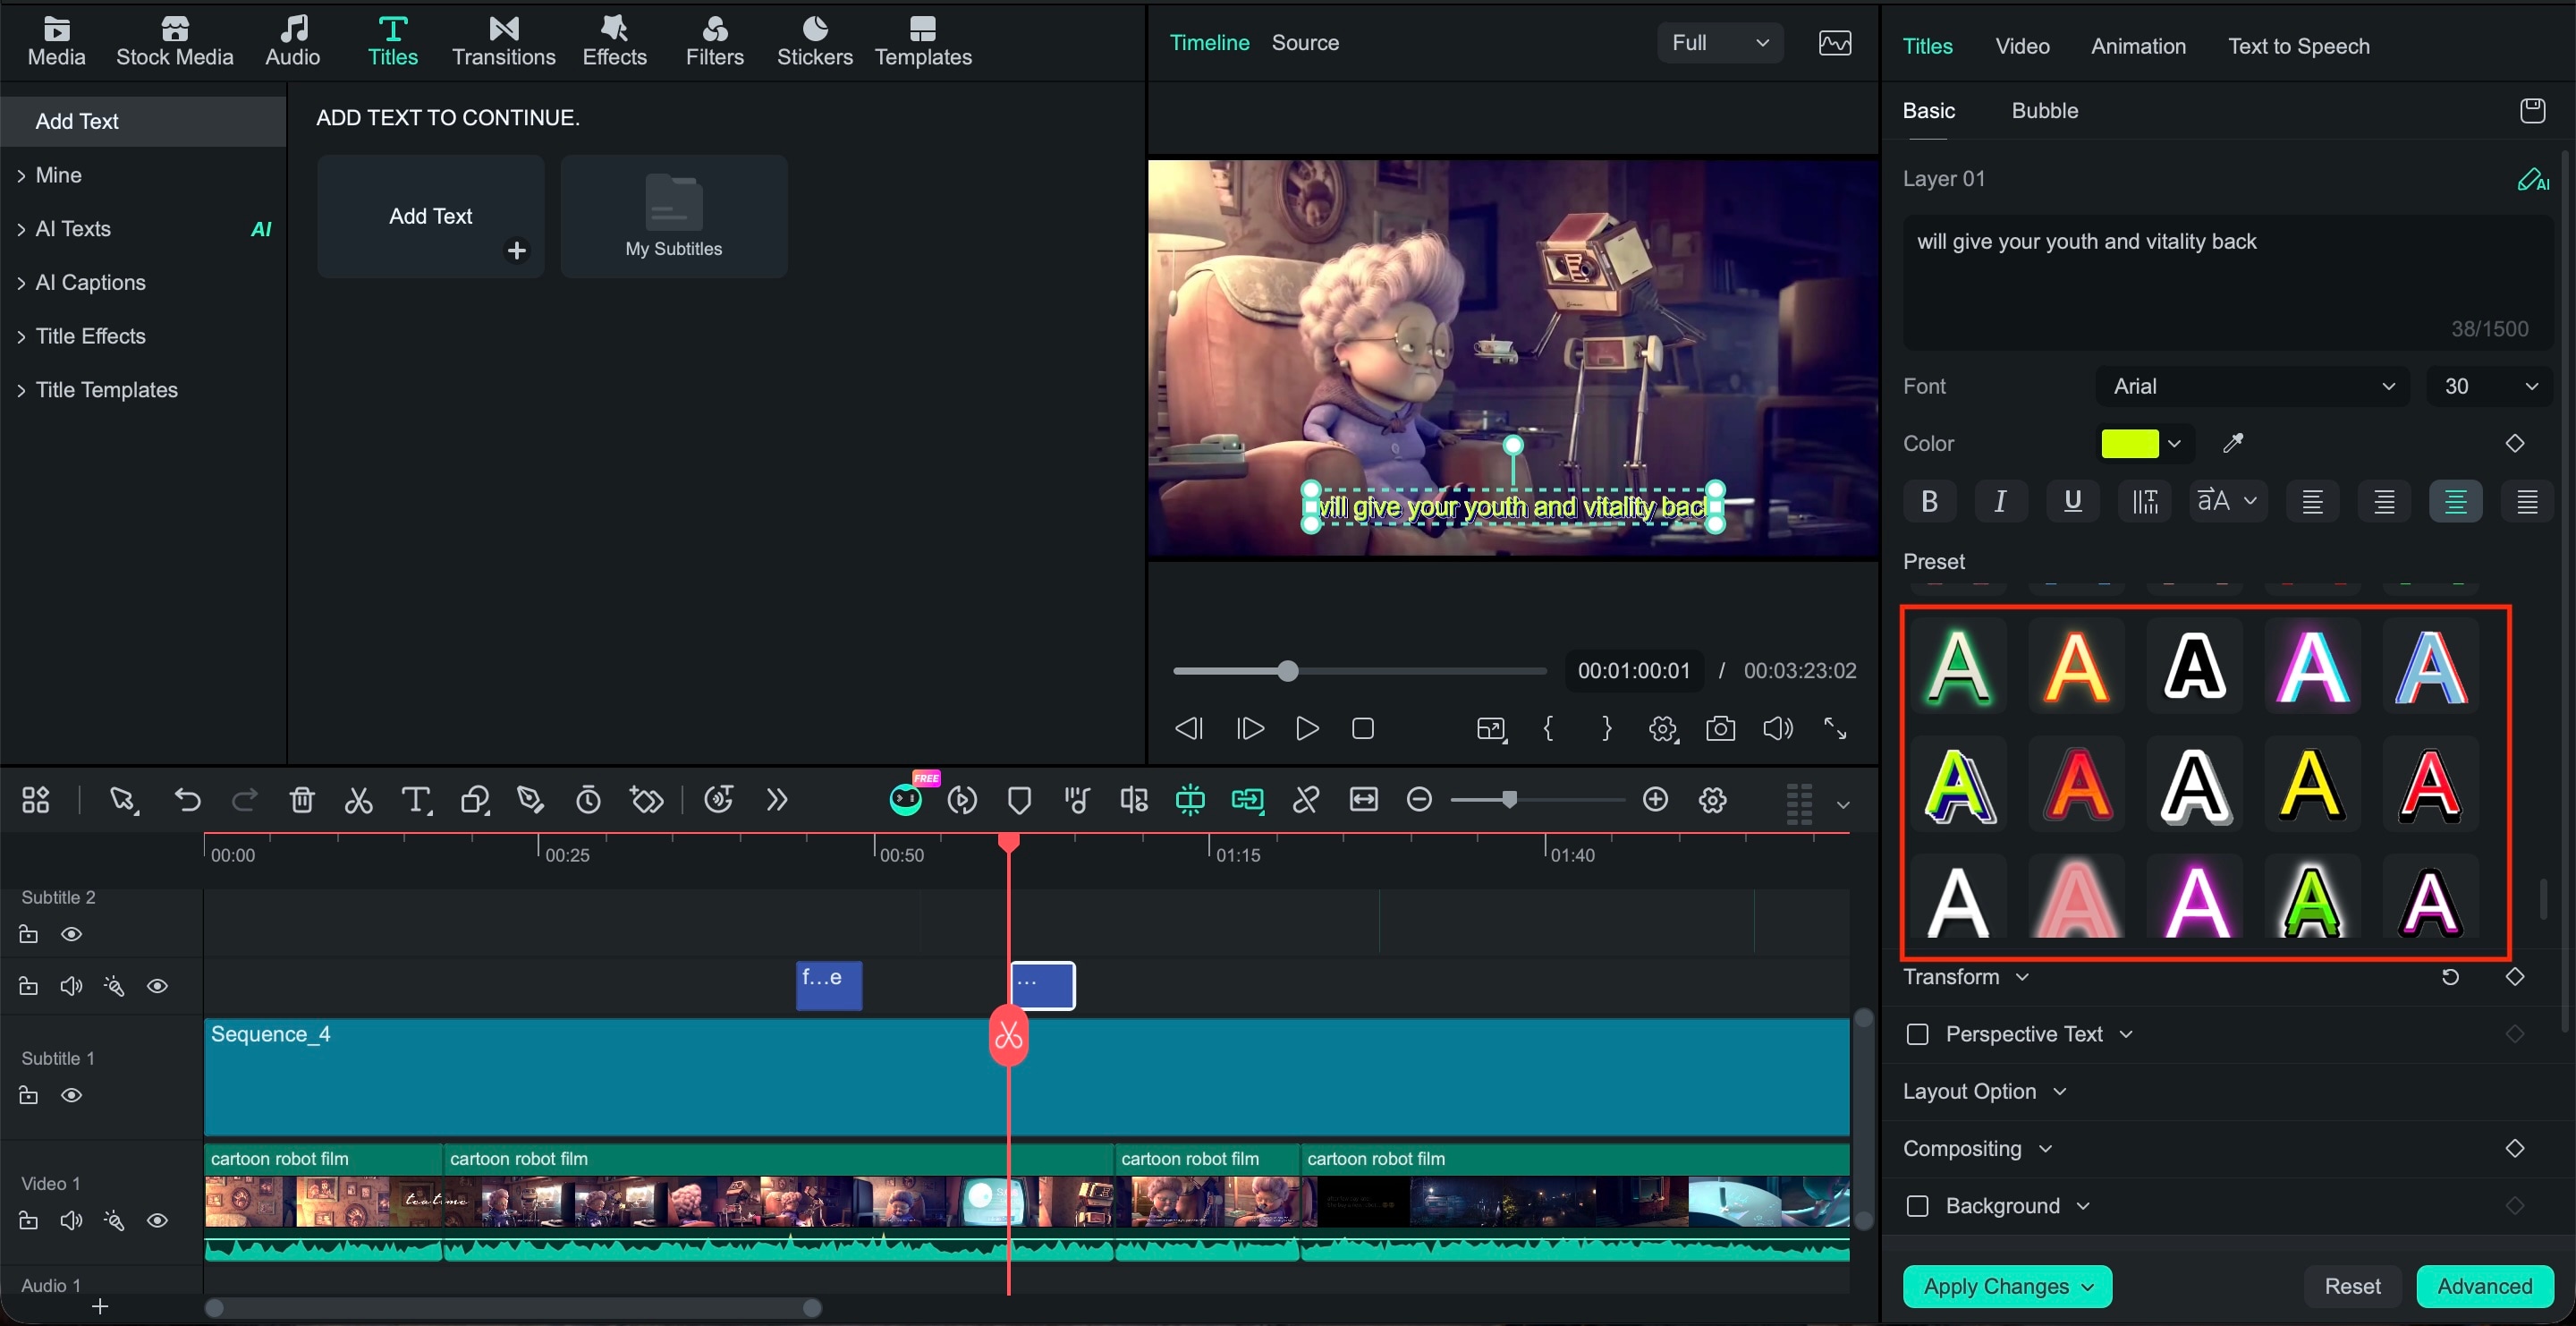
Task: Toggle Italic text formatting
Action: [2000, 501]
